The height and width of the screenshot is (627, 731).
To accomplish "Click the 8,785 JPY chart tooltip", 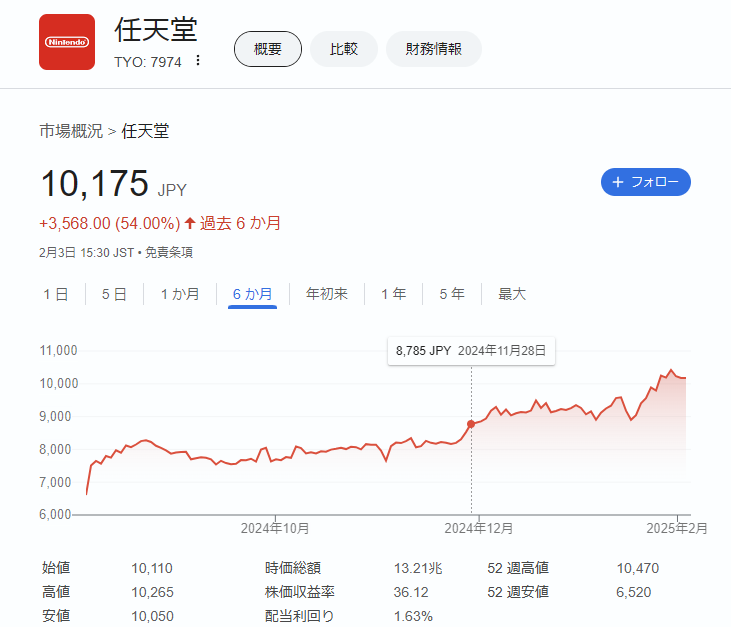I will point(471,351).
